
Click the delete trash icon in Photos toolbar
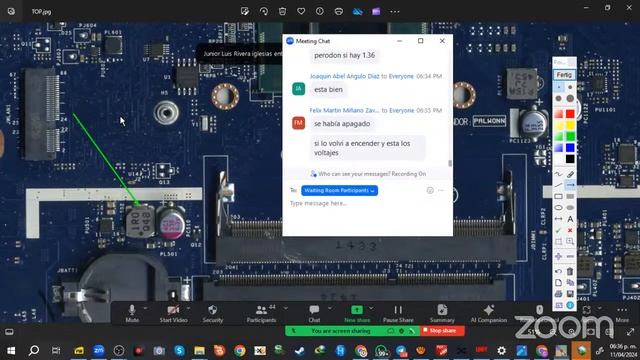[282, 11]
